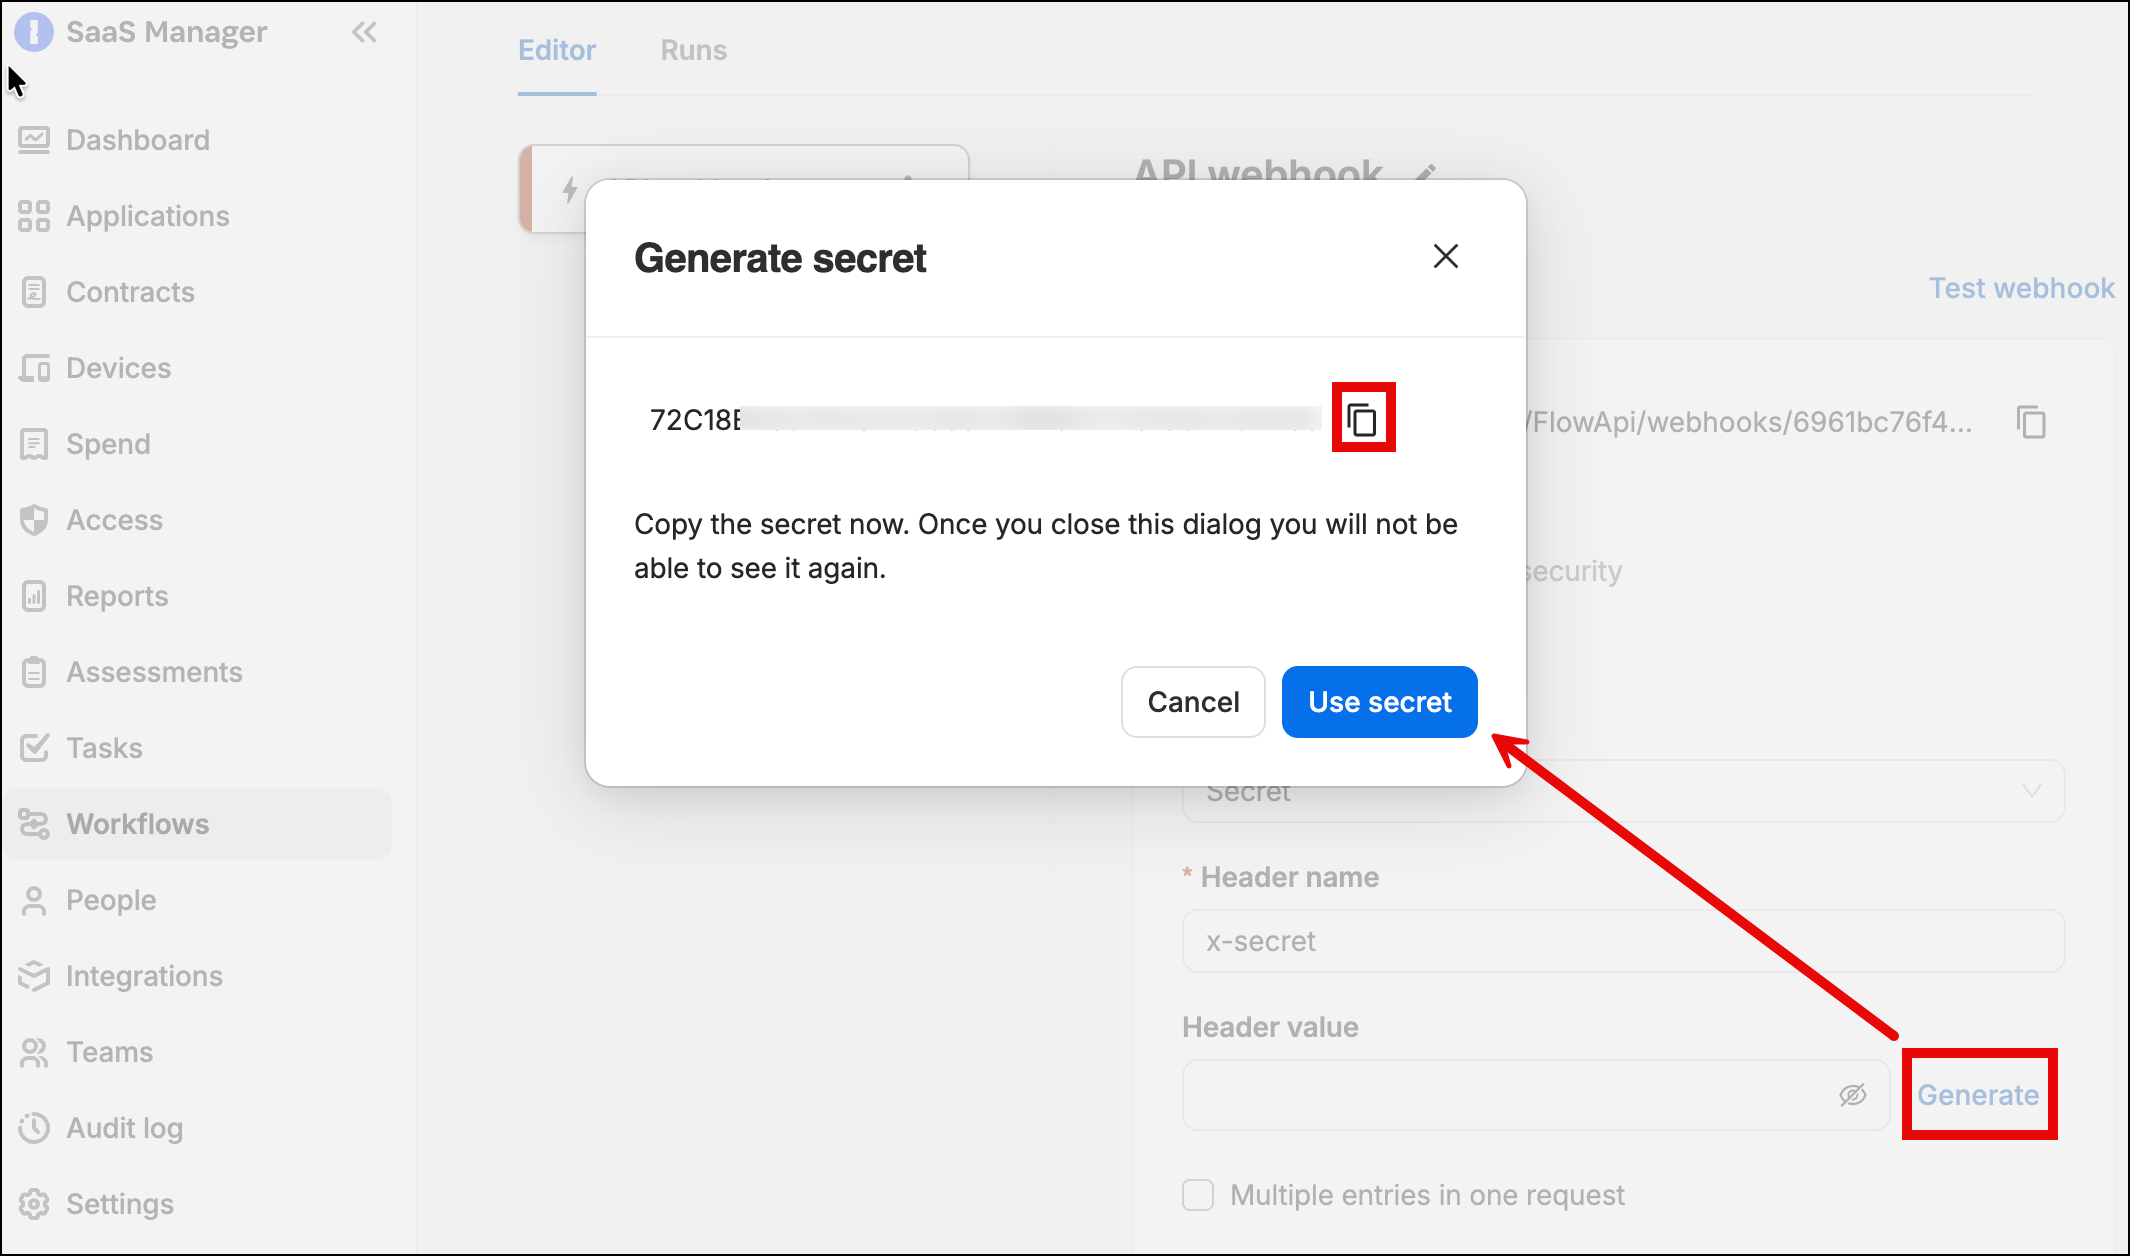Click the lightning trigger icon on workflow node

click(570, 190)
